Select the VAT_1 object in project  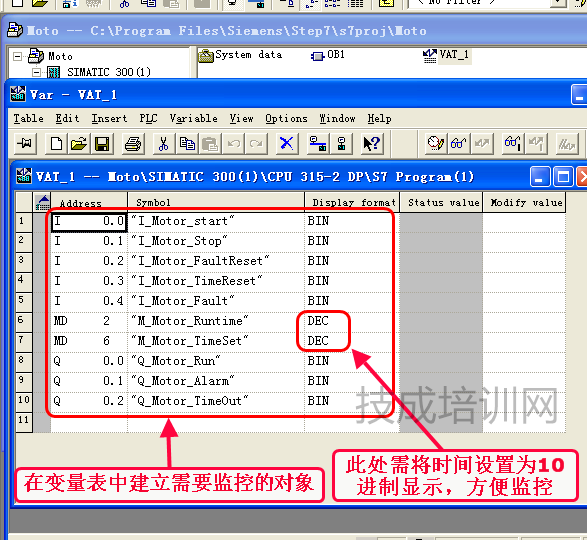(446, 55)
